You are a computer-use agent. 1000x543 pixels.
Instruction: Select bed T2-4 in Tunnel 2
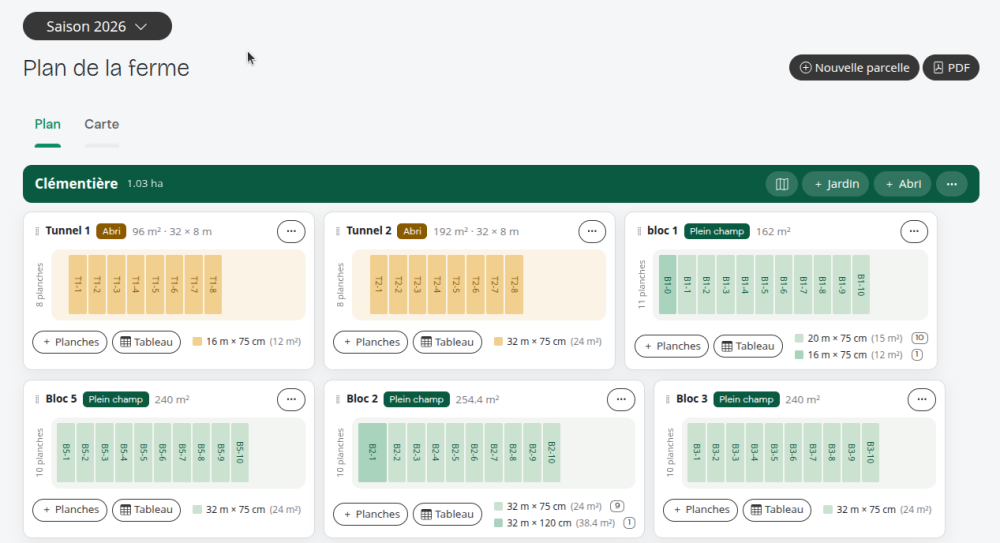[437, 285]
